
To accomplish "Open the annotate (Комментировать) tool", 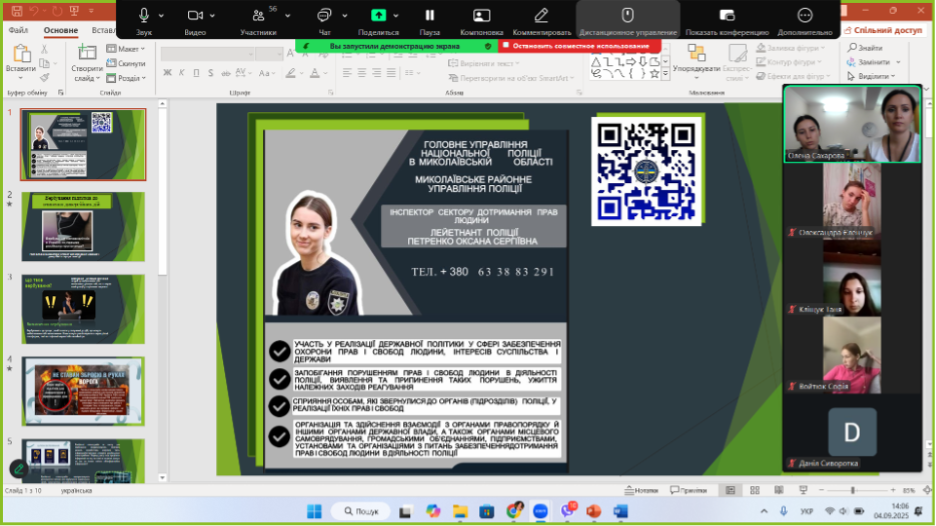I will click(541, 16).
